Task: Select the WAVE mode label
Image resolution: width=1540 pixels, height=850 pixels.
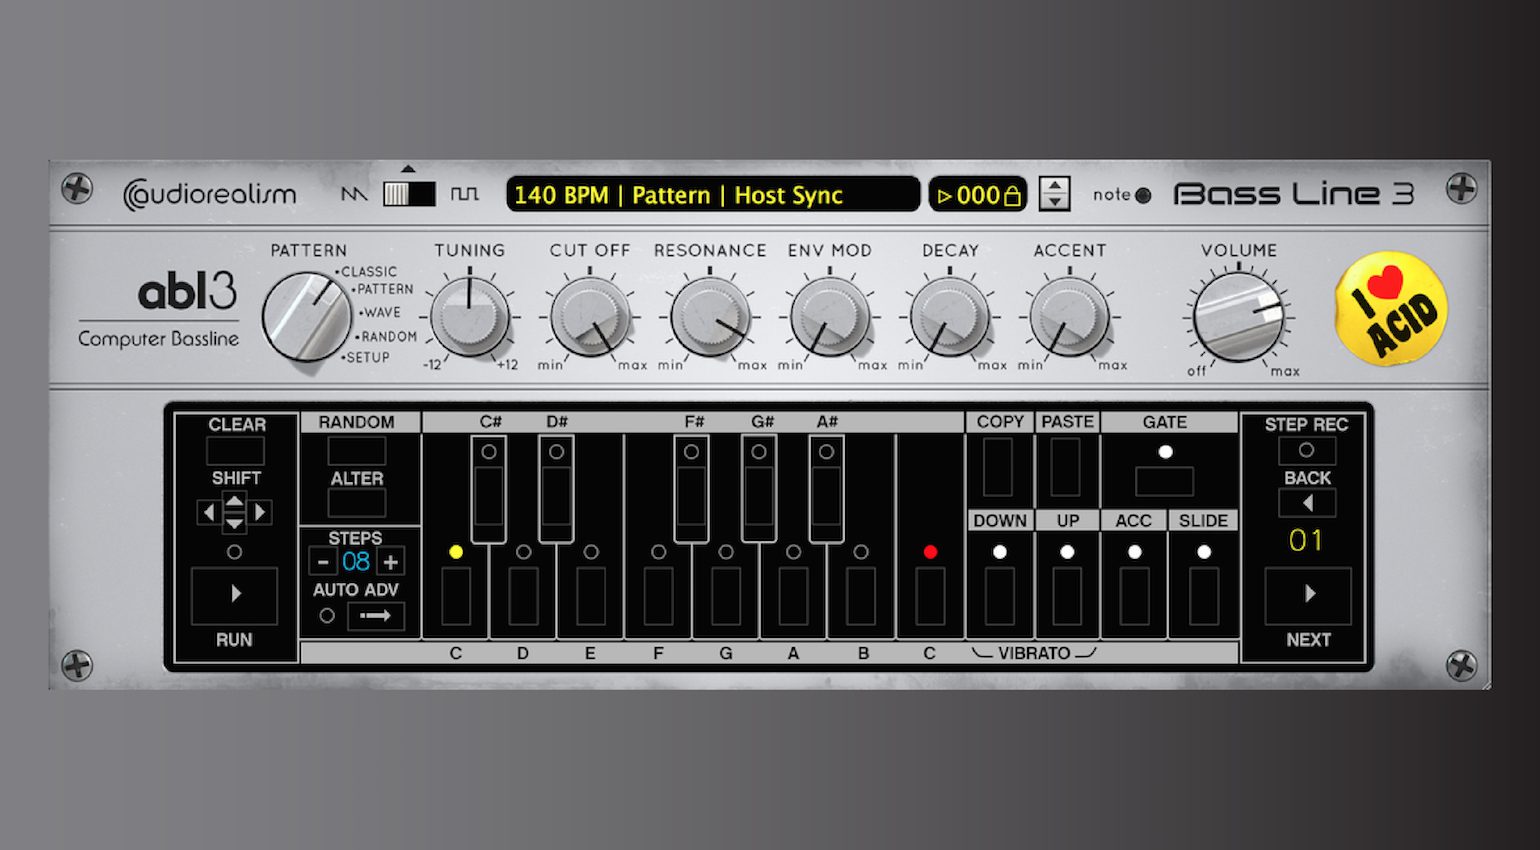Action: pos(381,313)
